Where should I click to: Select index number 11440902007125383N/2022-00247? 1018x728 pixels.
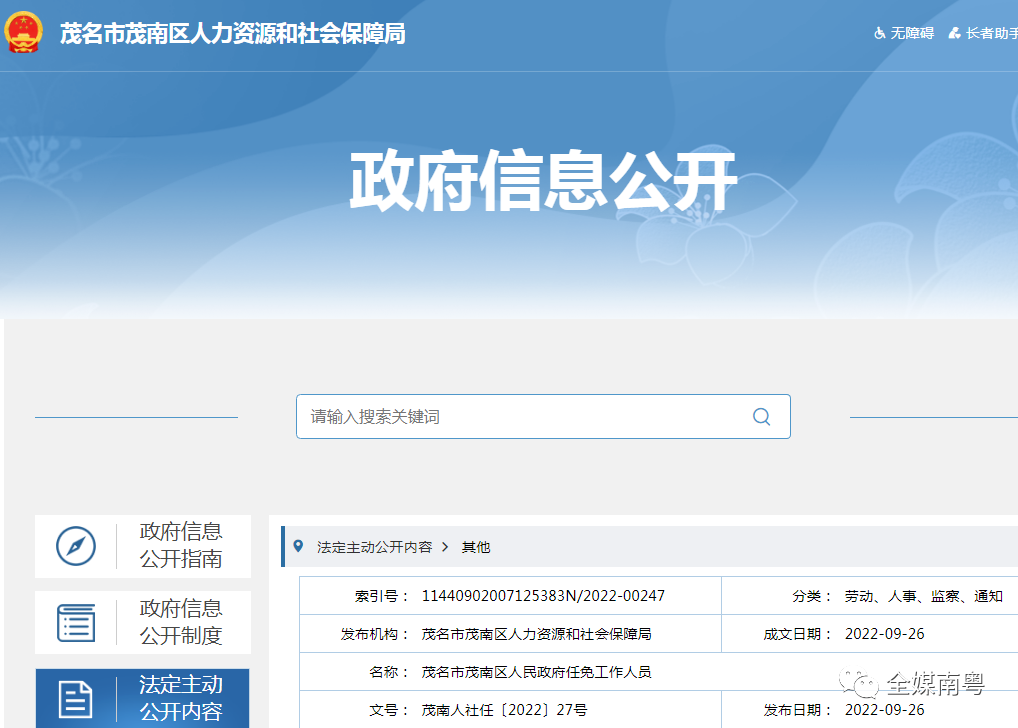543,596
